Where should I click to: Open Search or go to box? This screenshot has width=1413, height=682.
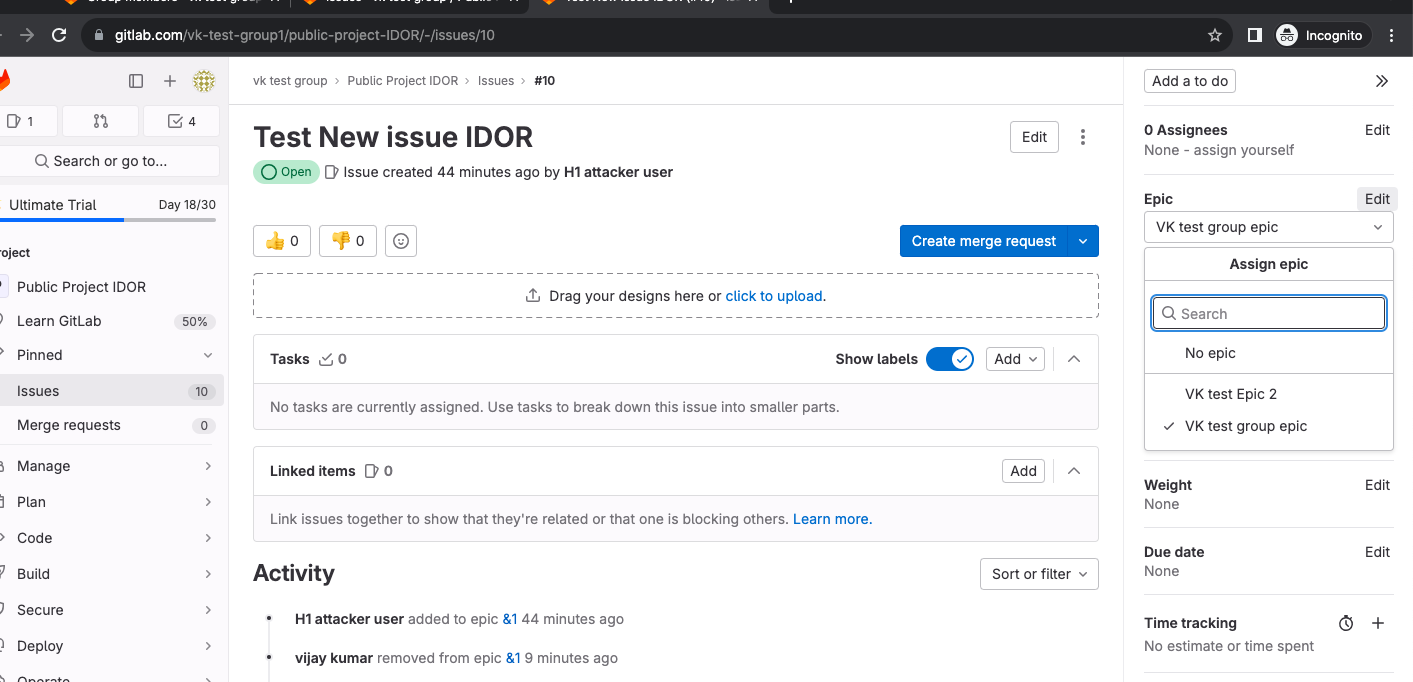point(110,161)
